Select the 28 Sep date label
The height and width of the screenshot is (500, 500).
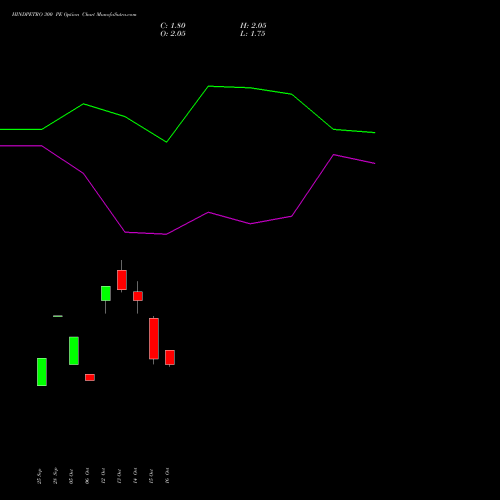pyautogui.click(x=55, y=476)
